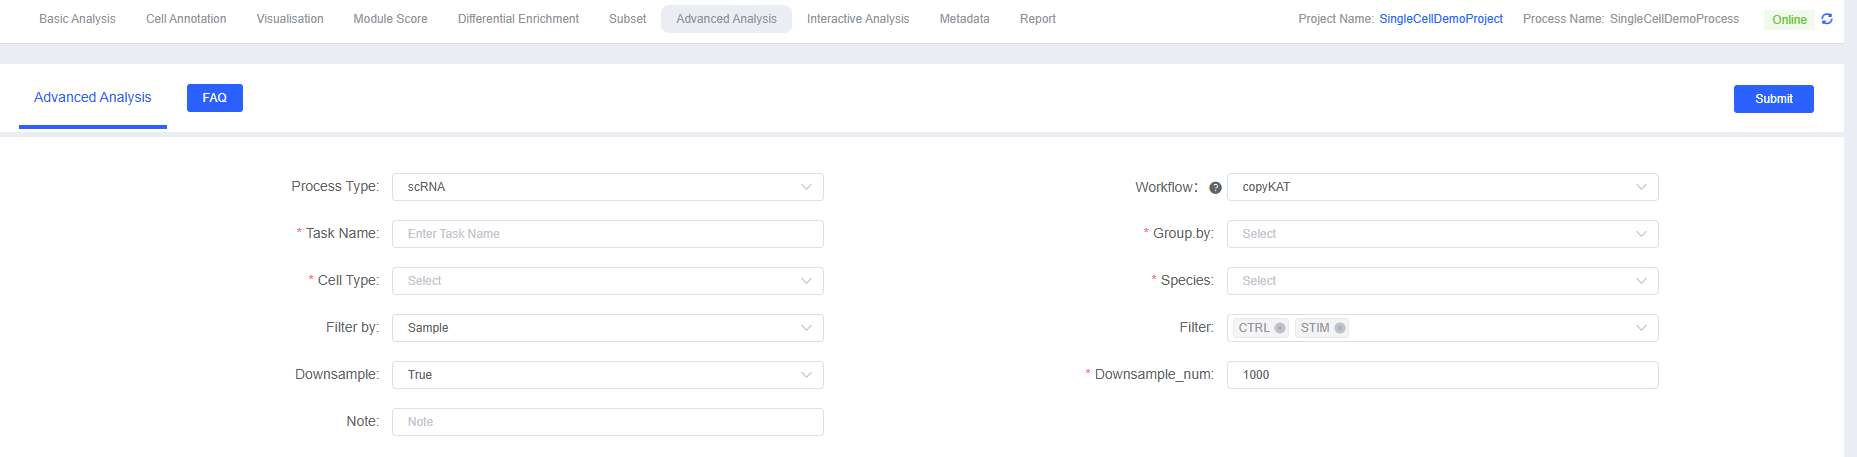
Task: Open the Group.by select dropdown
Action: (1441, 234)
